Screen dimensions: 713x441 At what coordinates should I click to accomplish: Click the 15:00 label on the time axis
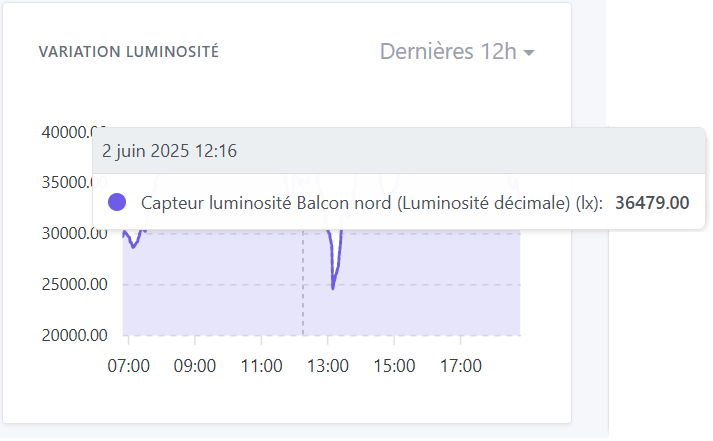point(395,366)
